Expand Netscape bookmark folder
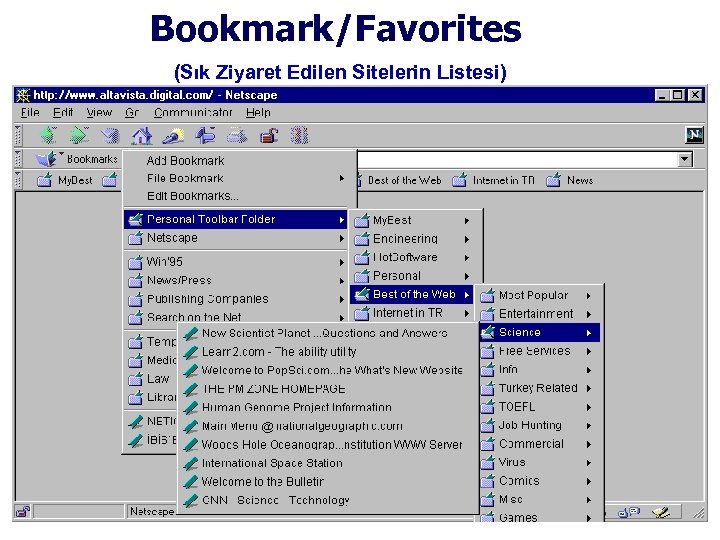The image size is (720, 540). point(236,238)
